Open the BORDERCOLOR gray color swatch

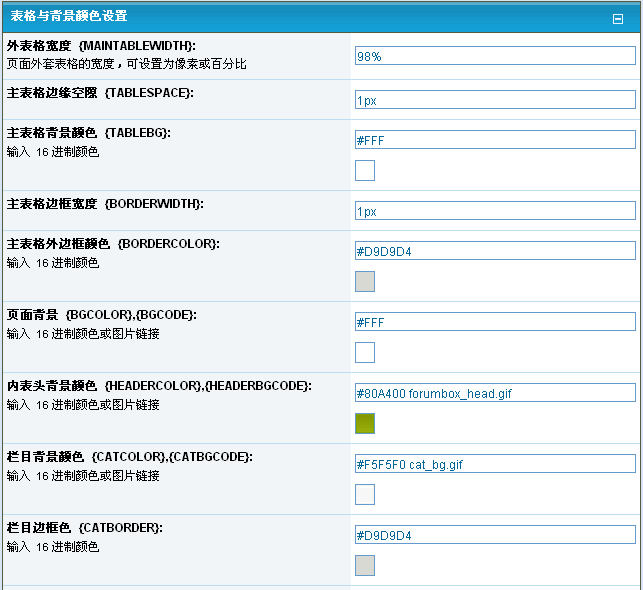click(x=365, y=282)
